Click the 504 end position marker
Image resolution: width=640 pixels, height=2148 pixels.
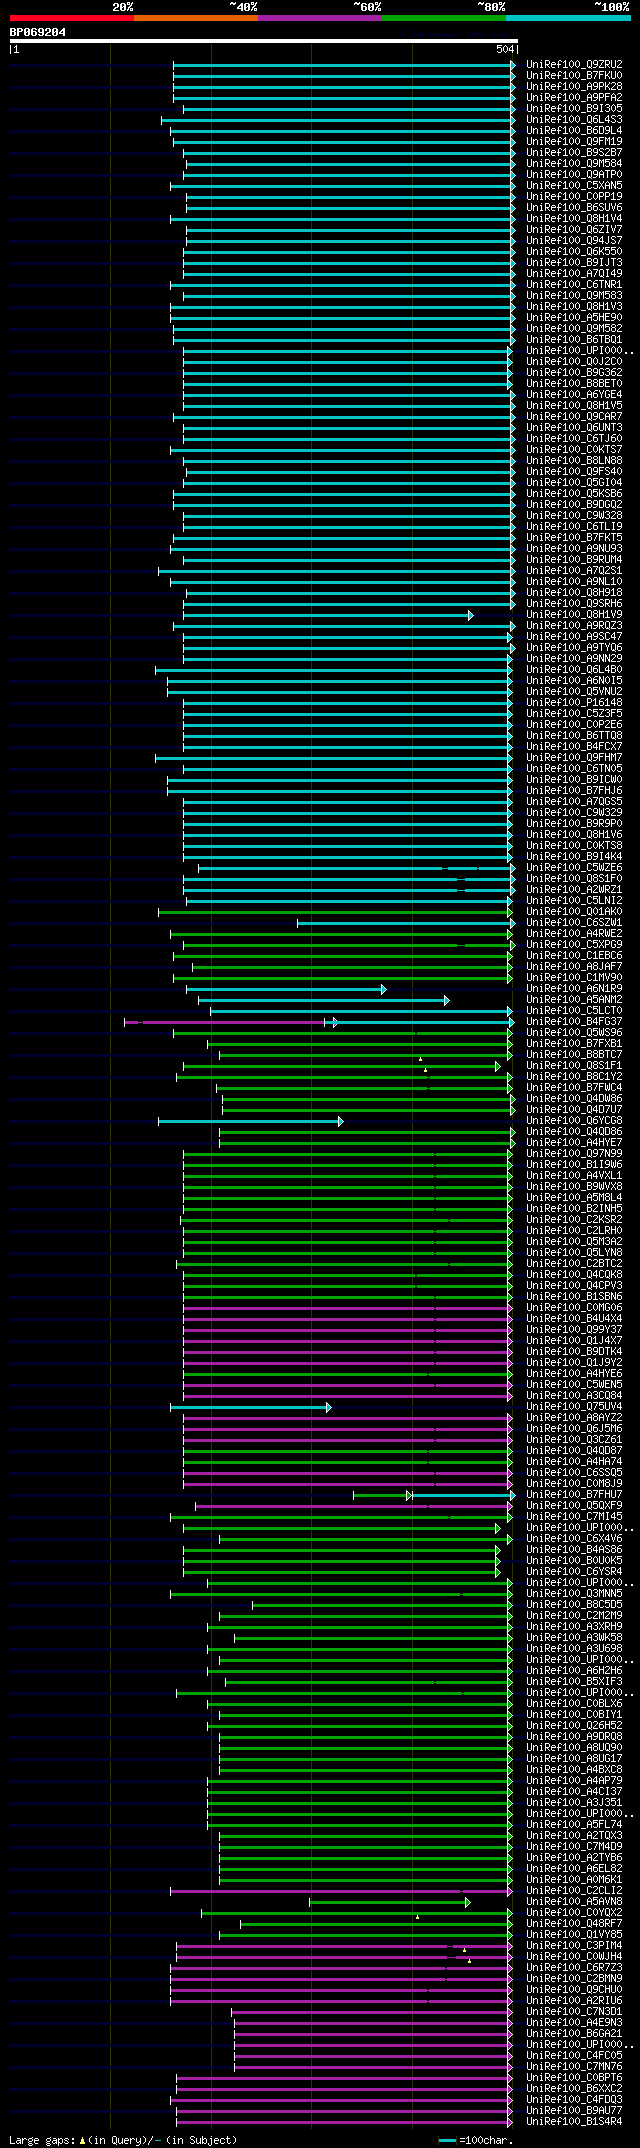click(505, 49)
